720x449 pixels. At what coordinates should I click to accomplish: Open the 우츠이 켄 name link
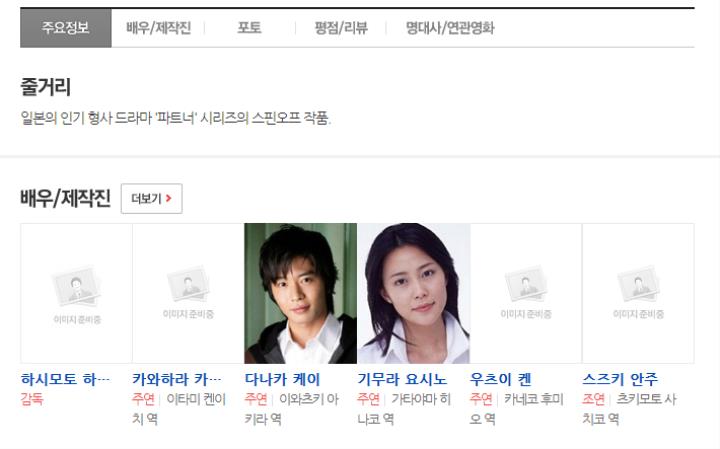pos(501,379)
